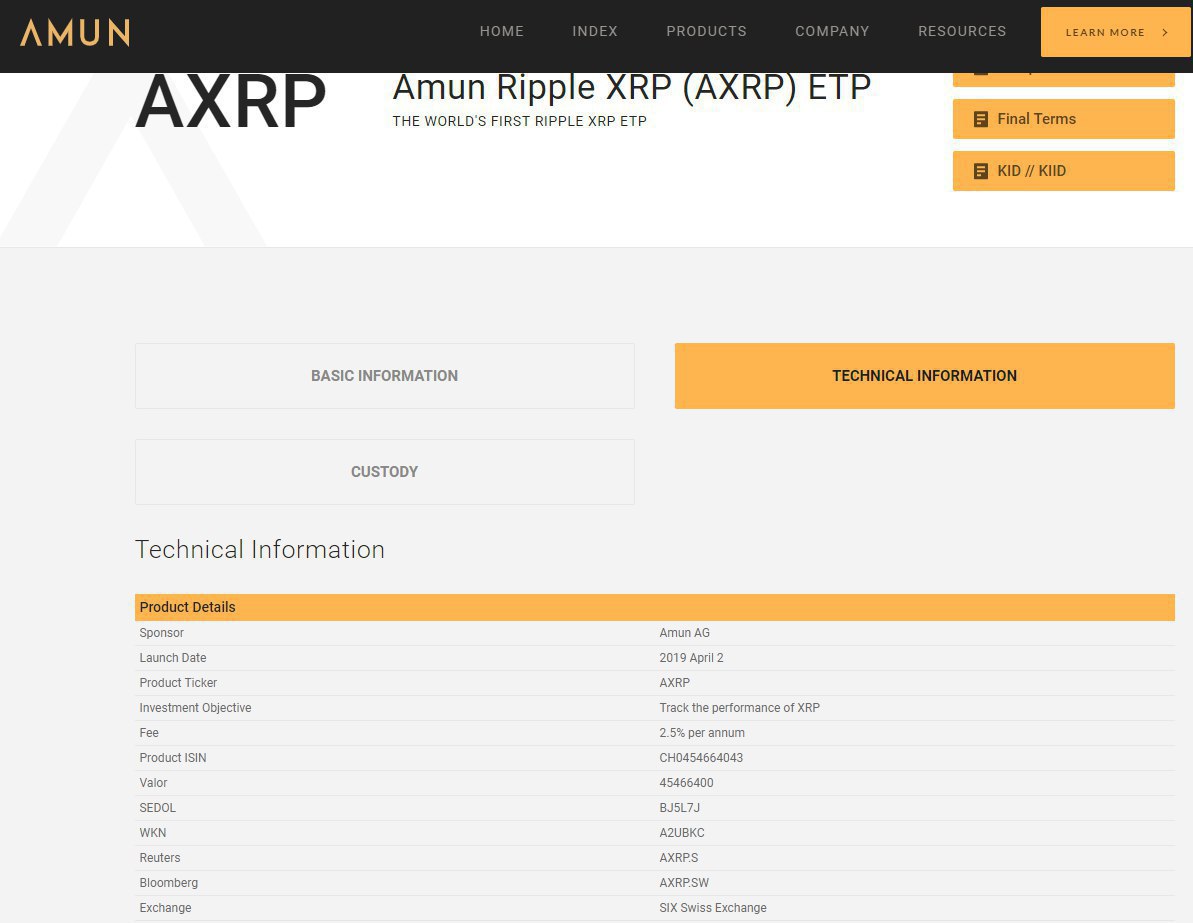The height and width of the screenshot is (923, 1193).
Task: Click the Amun Ripple XRP (AXRP) ETP title
Action: (x=631, y=88)
